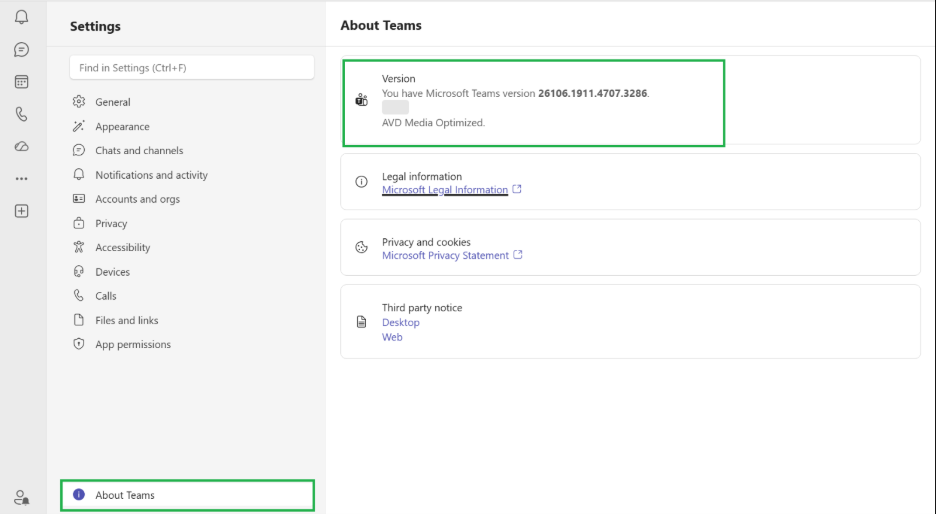Click the Accessibility figure icon
Image resolution: width=936 pixels, height=514 pixels.
(79, 247)
